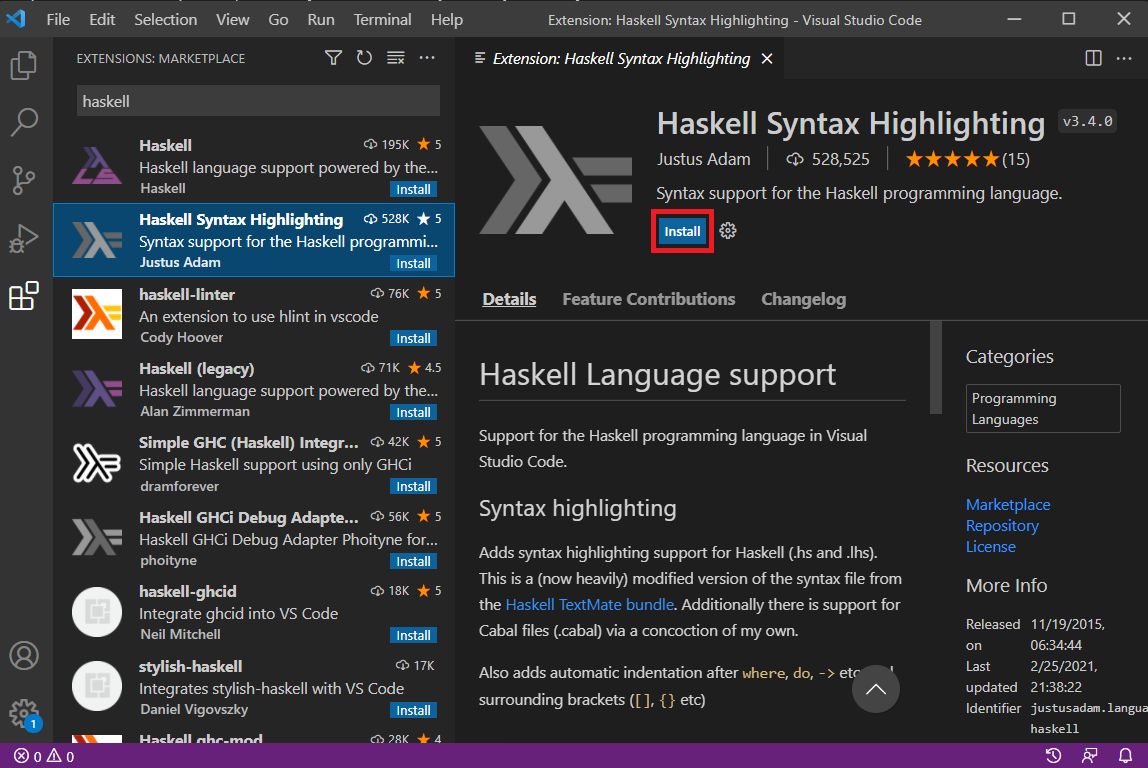This screenshot has width=1148, height=768.
Task: Click the 528,525 install count
Action: [828, 159]
